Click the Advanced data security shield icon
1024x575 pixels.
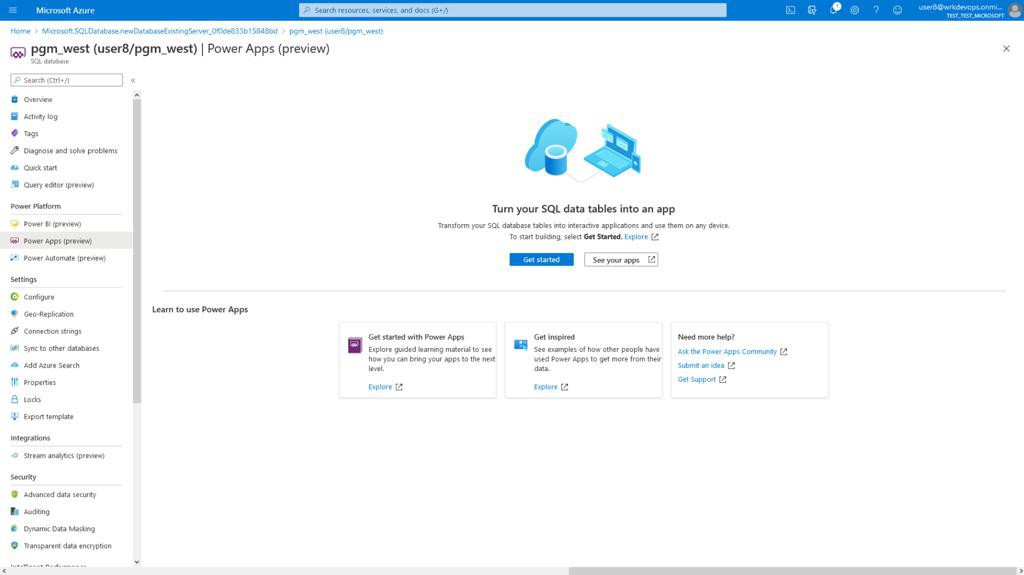[14, 494]
